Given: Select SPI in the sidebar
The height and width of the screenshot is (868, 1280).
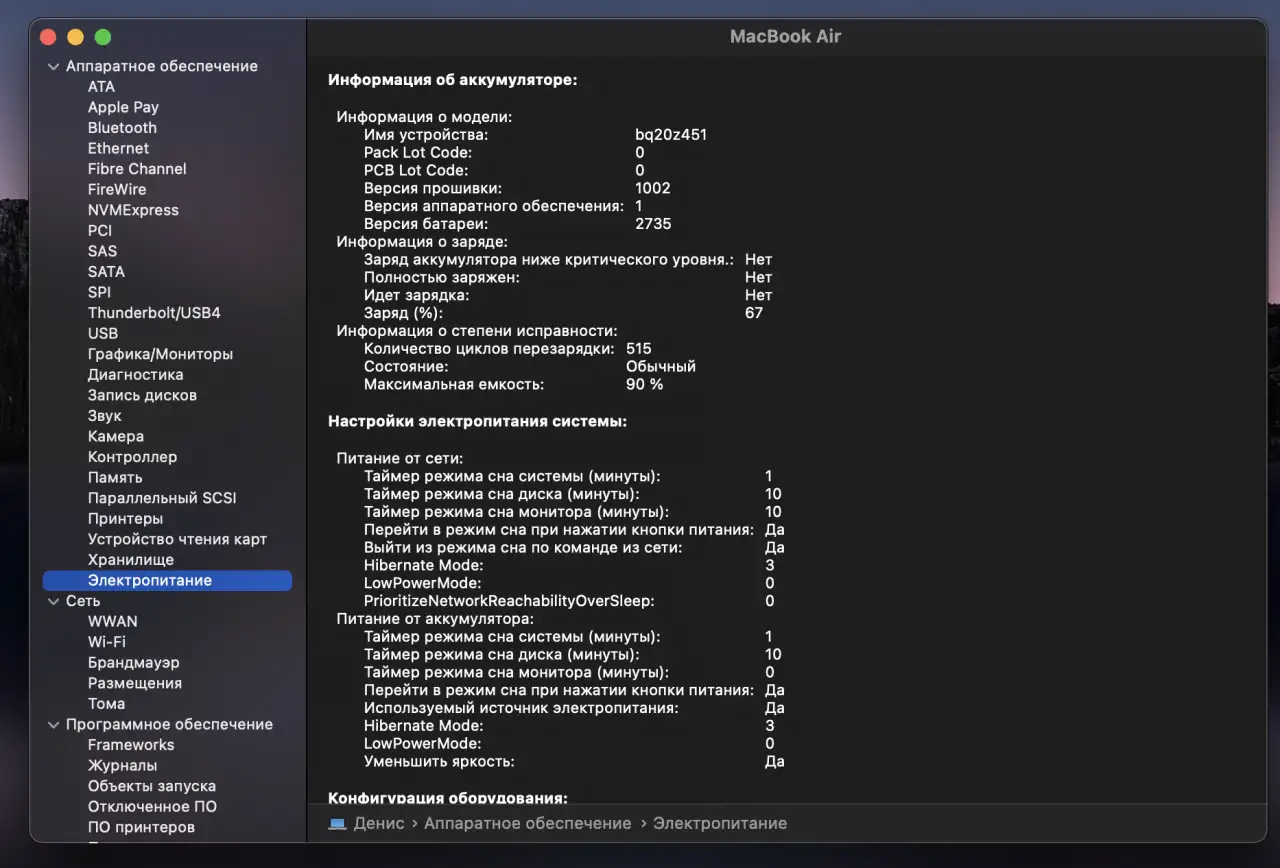Looking at the screenshot, I should pos(99,292).
